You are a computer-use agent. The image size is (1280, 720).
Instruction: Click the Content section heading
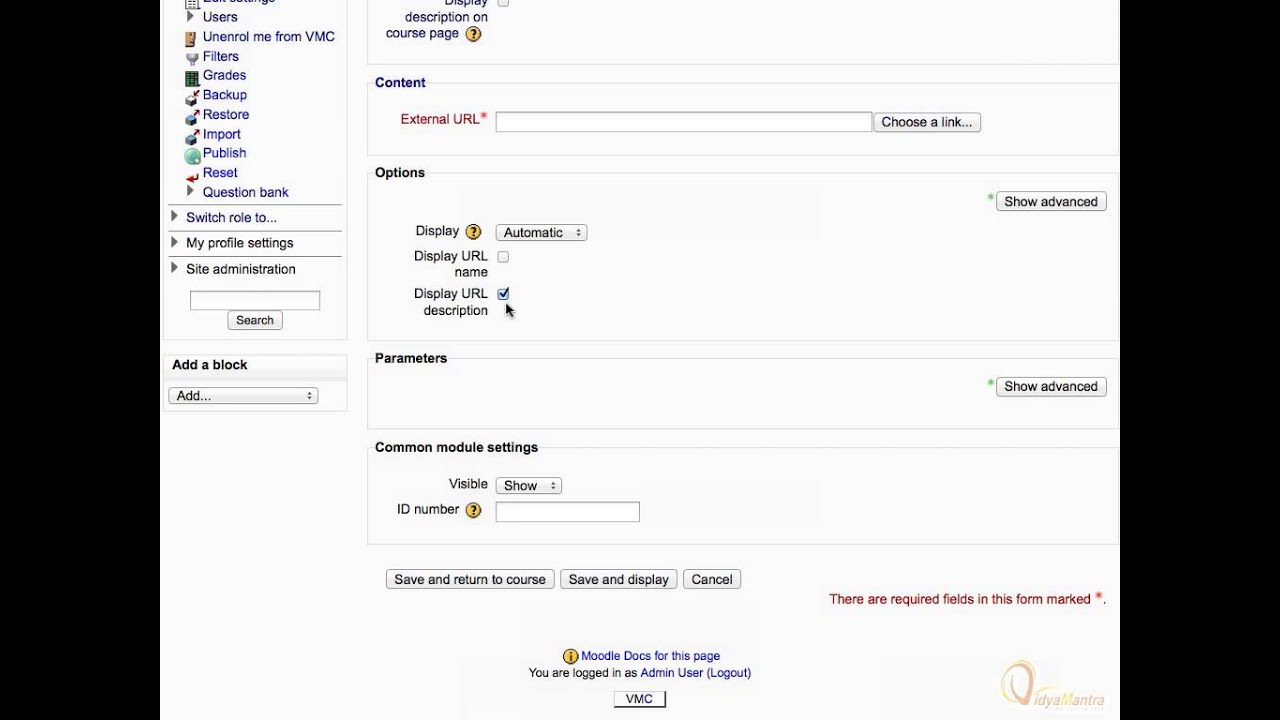click(x=400, y=83)
